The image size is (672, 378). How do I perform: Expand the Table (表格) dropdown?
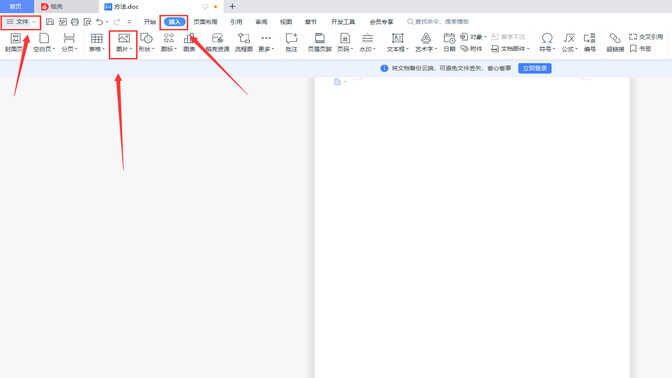tap(96, 42)
